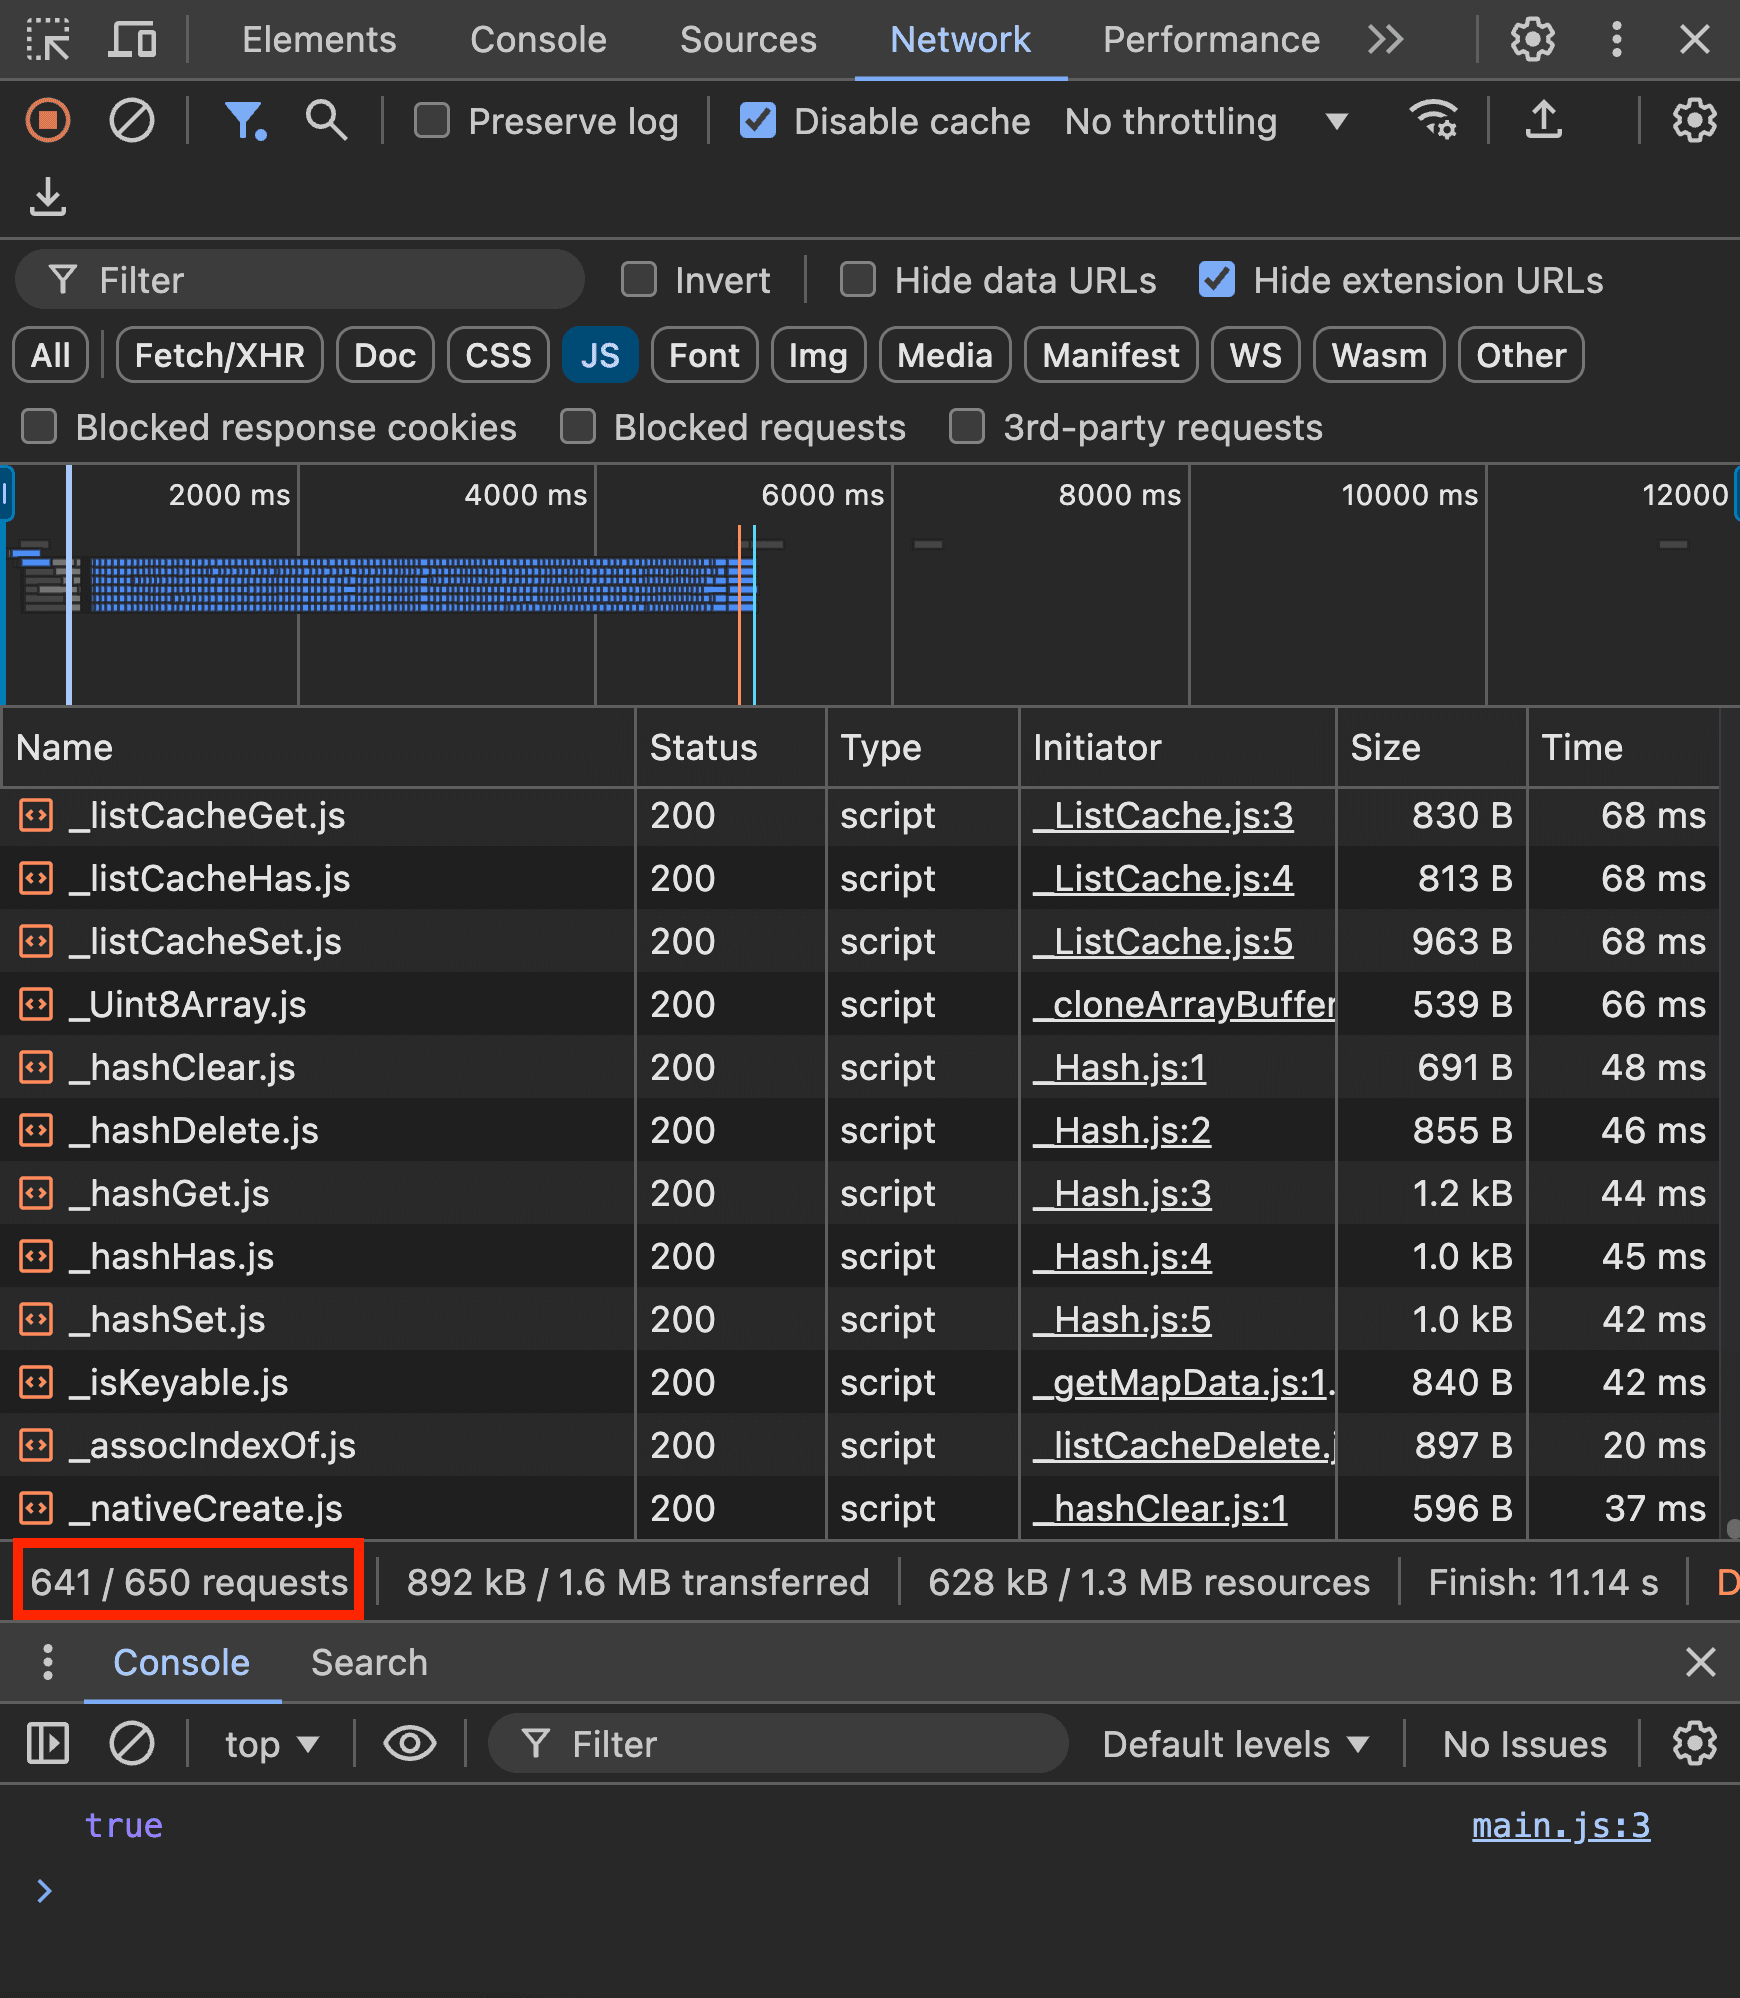This screenshot has height=1998, width=1740.
Task: Select the Fetch/XHR filter button
Action: tap(219, 355)
